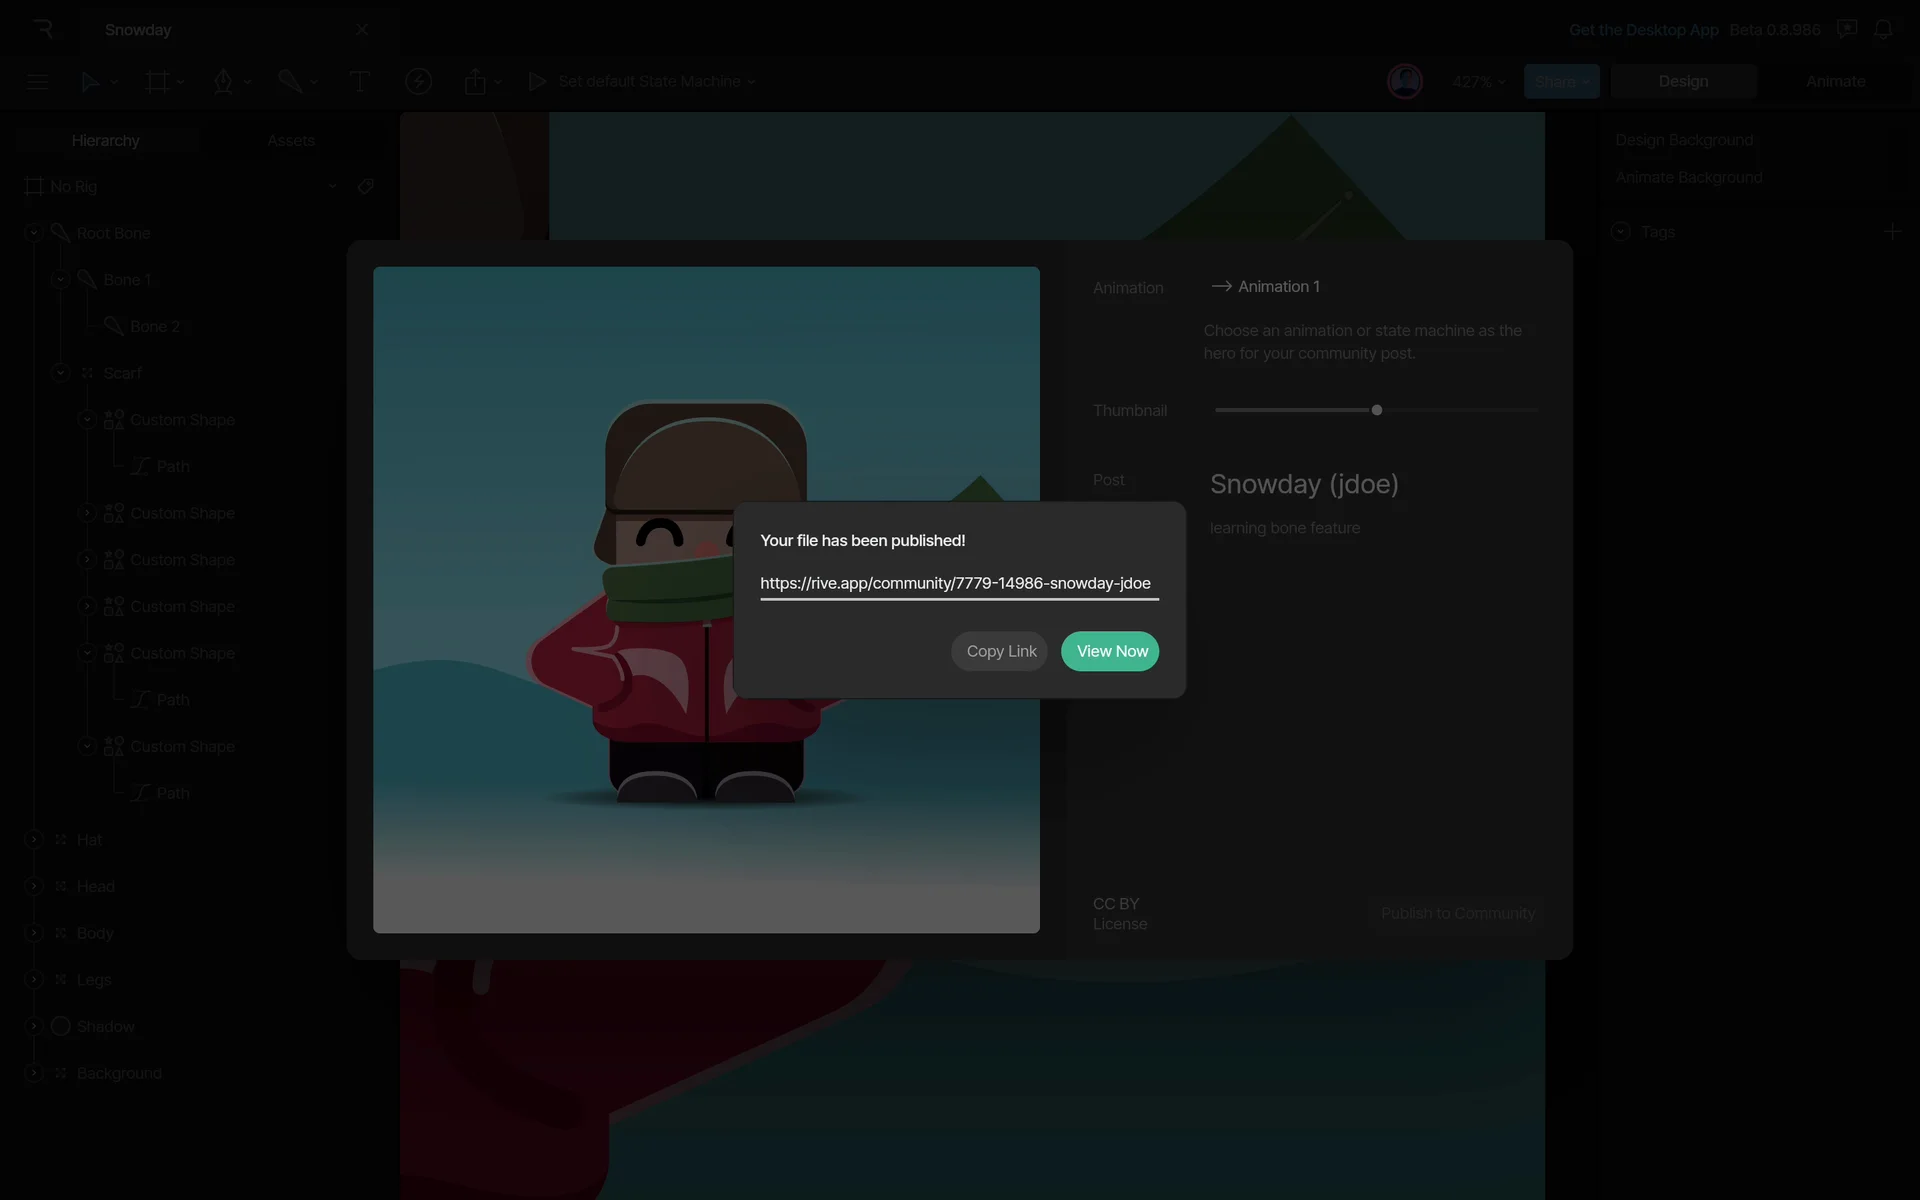Click the Rive logo icon
The height and width of the screenshot is (1200, 1920).
click(43, 29)
